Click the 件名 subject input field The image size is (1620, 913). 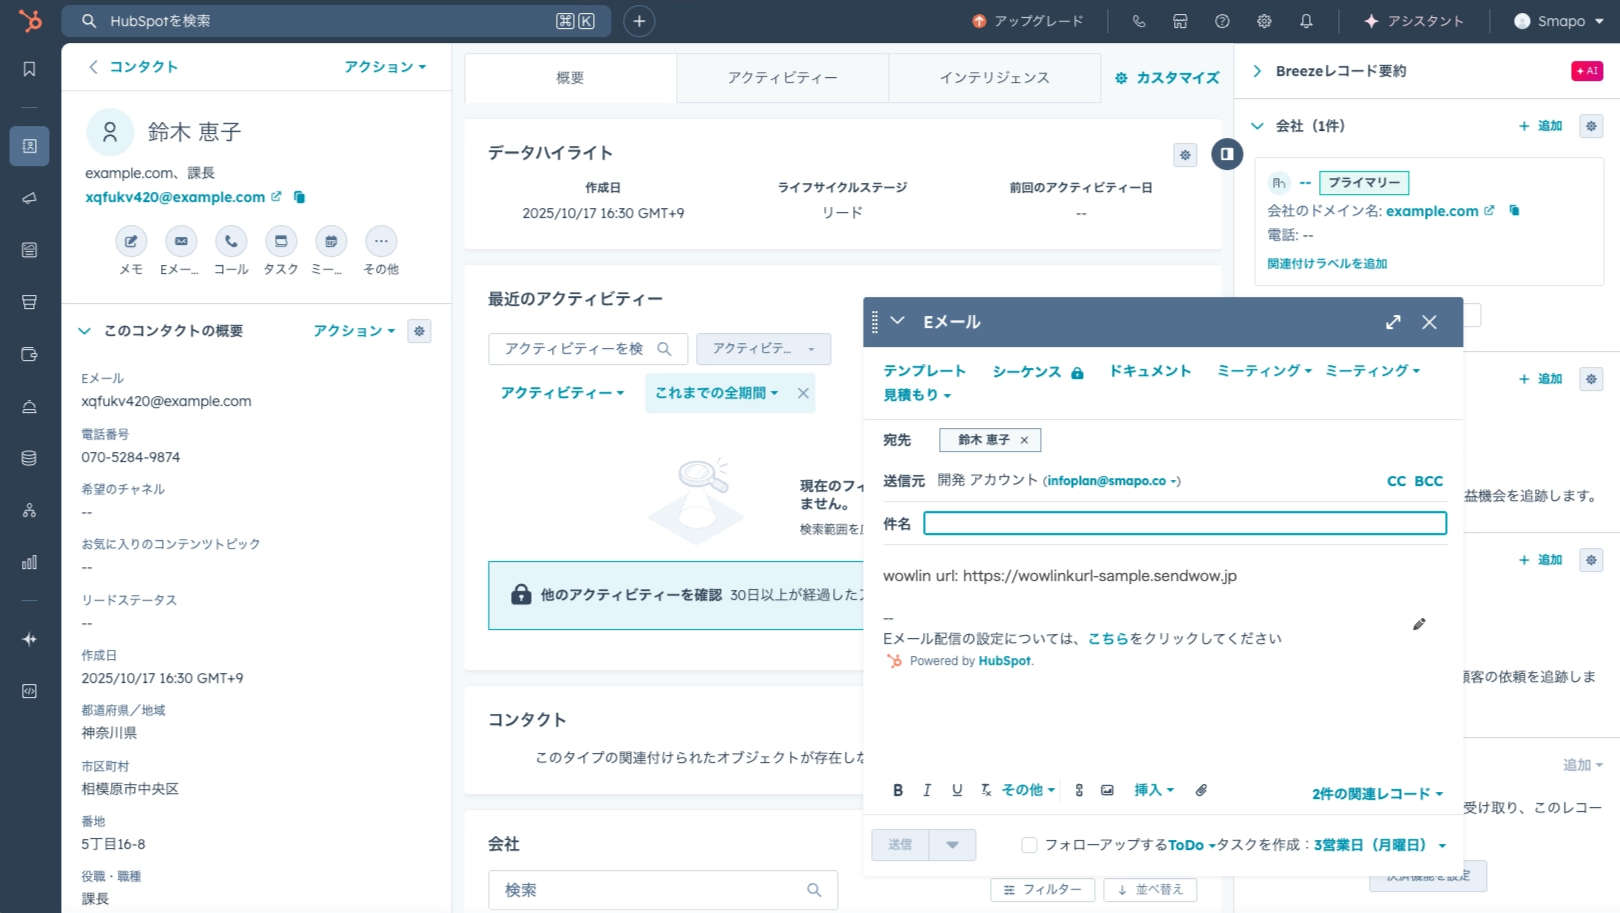point(1185,523)
